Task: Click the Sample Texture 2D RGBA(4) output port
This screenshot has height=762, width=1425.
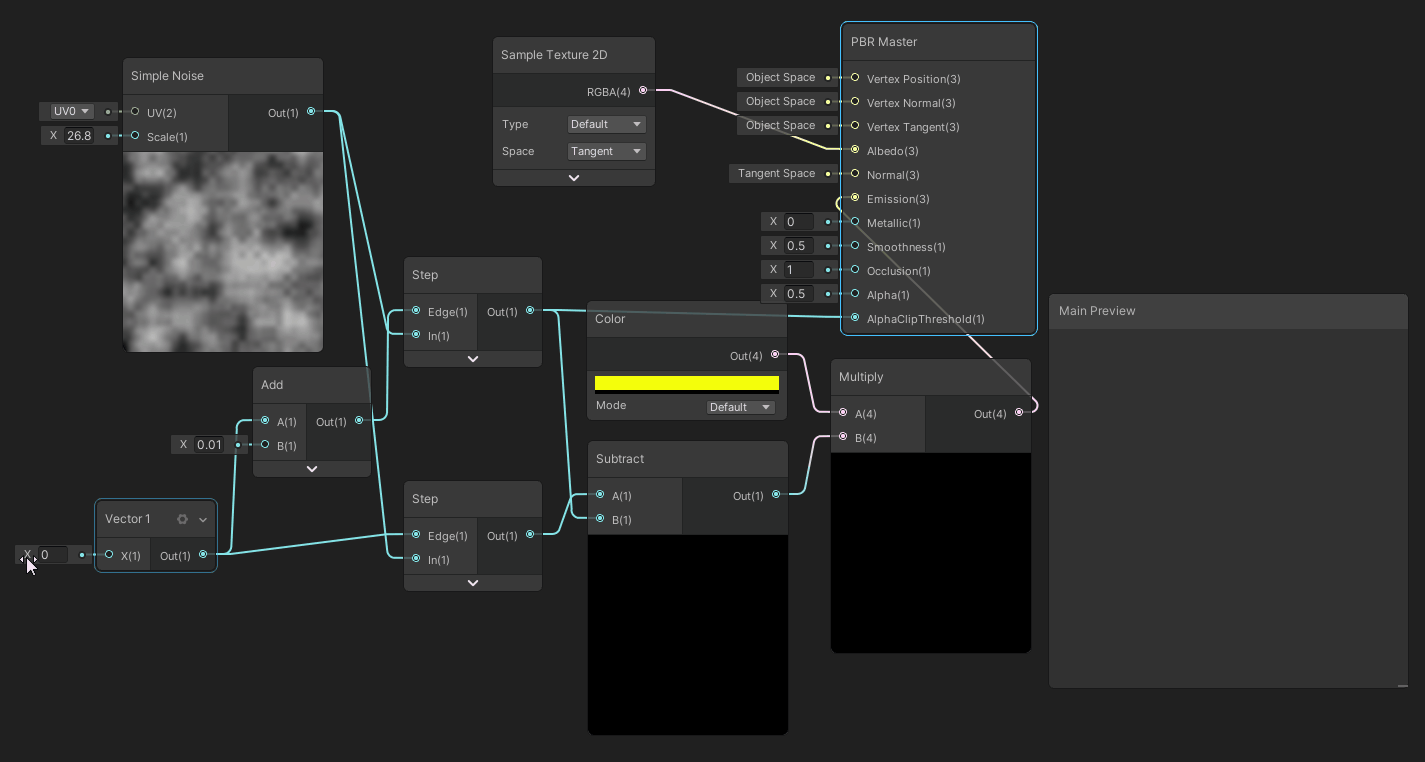Action: click(643, 91)
